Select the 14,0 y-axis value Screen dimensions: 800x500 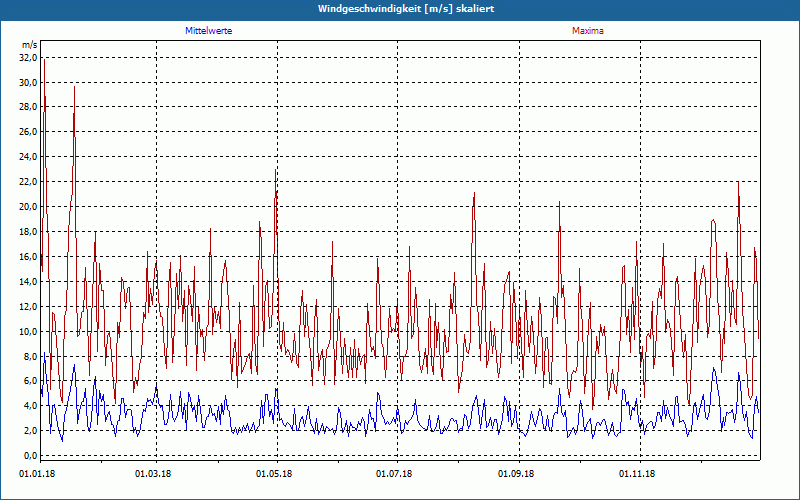(29, 282)
